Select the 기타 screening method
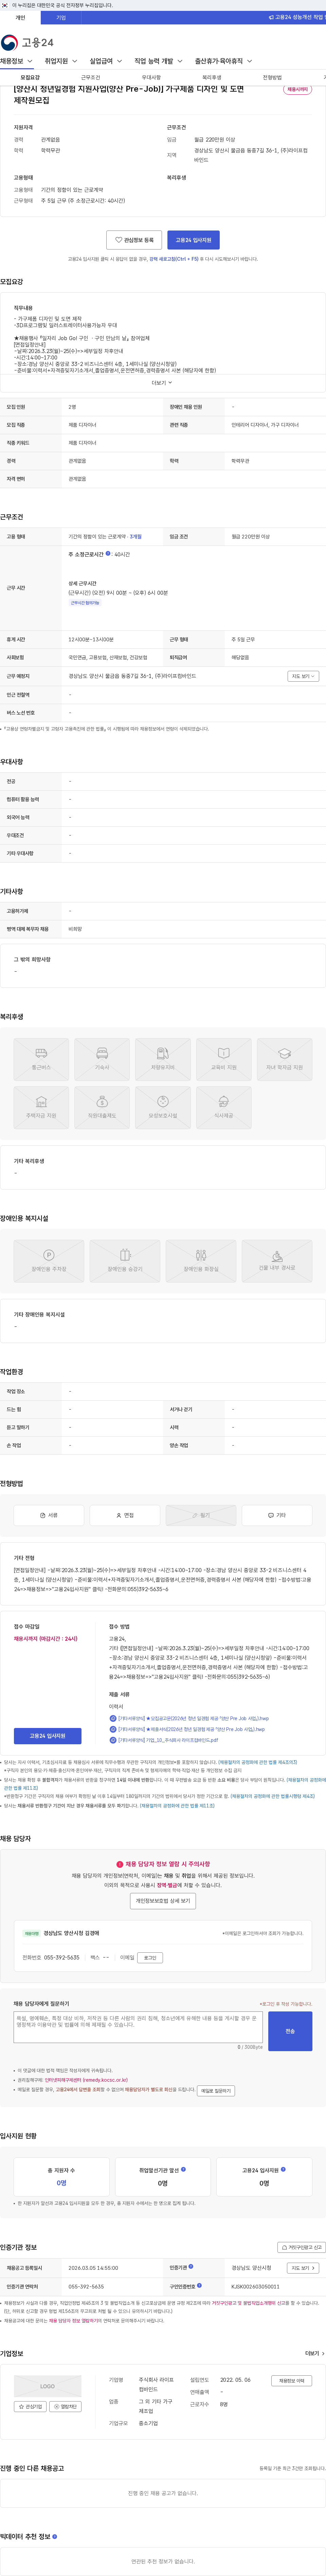This screenshot has height=2576, width=326. coord(277,1515)
